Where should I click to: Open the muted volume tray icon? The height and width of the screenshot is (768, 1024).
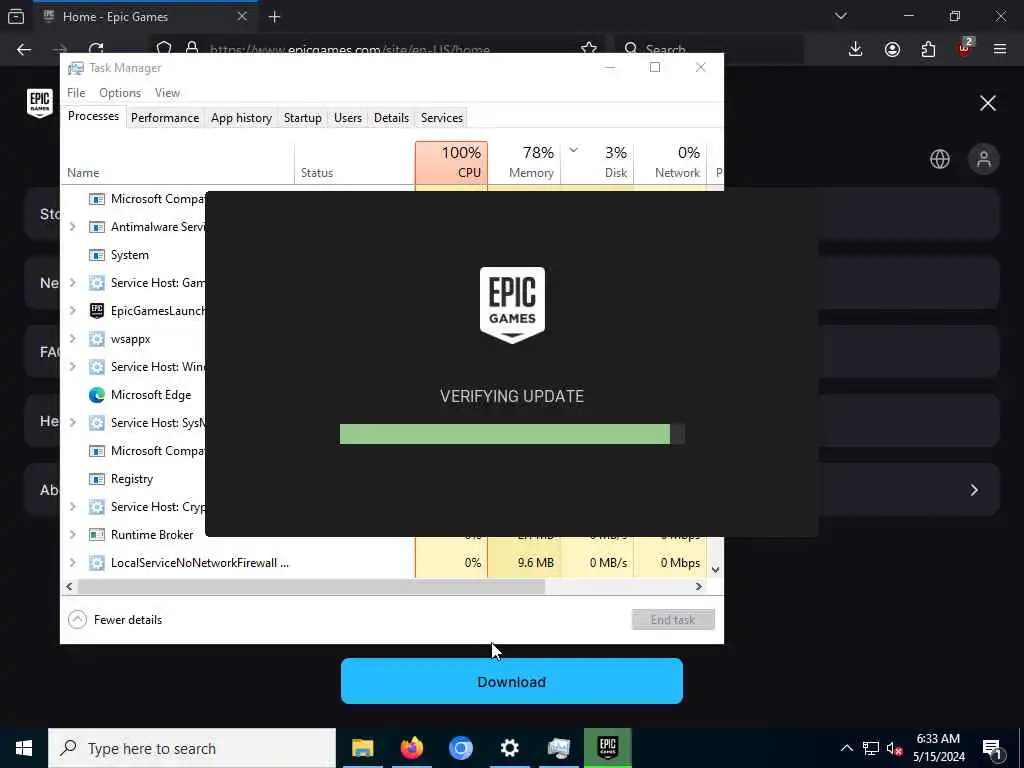coord(894,748)
